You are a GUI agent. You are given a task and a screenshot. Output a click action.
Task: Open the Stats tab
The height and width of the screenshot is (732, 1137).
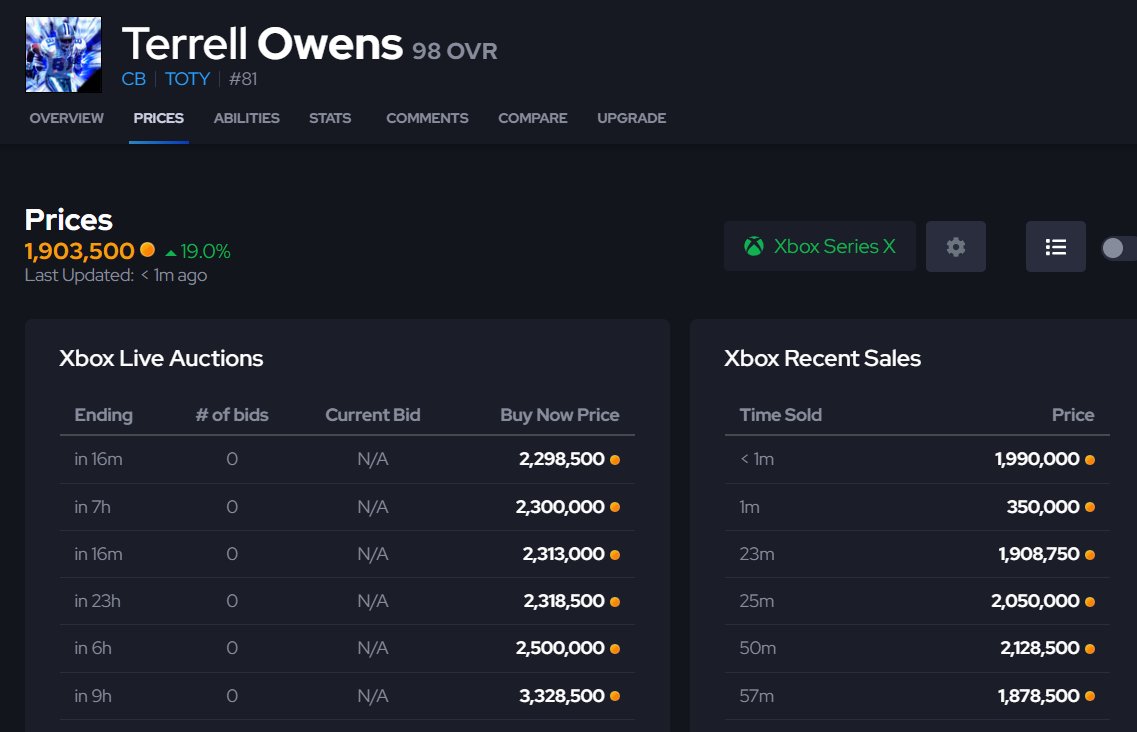point(330,118)
